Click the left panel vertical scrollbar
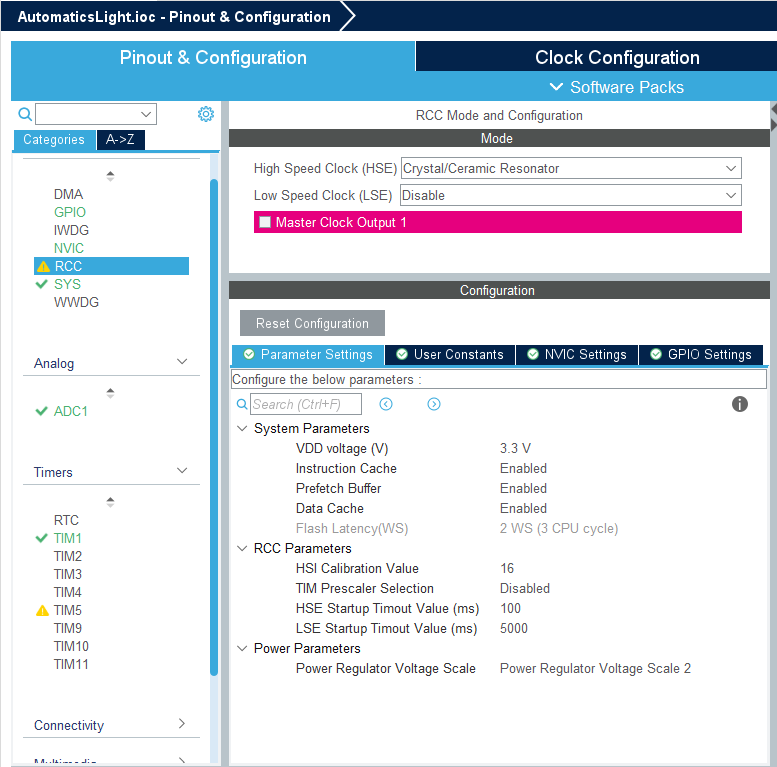777x767 pixels. click(214, 420)
